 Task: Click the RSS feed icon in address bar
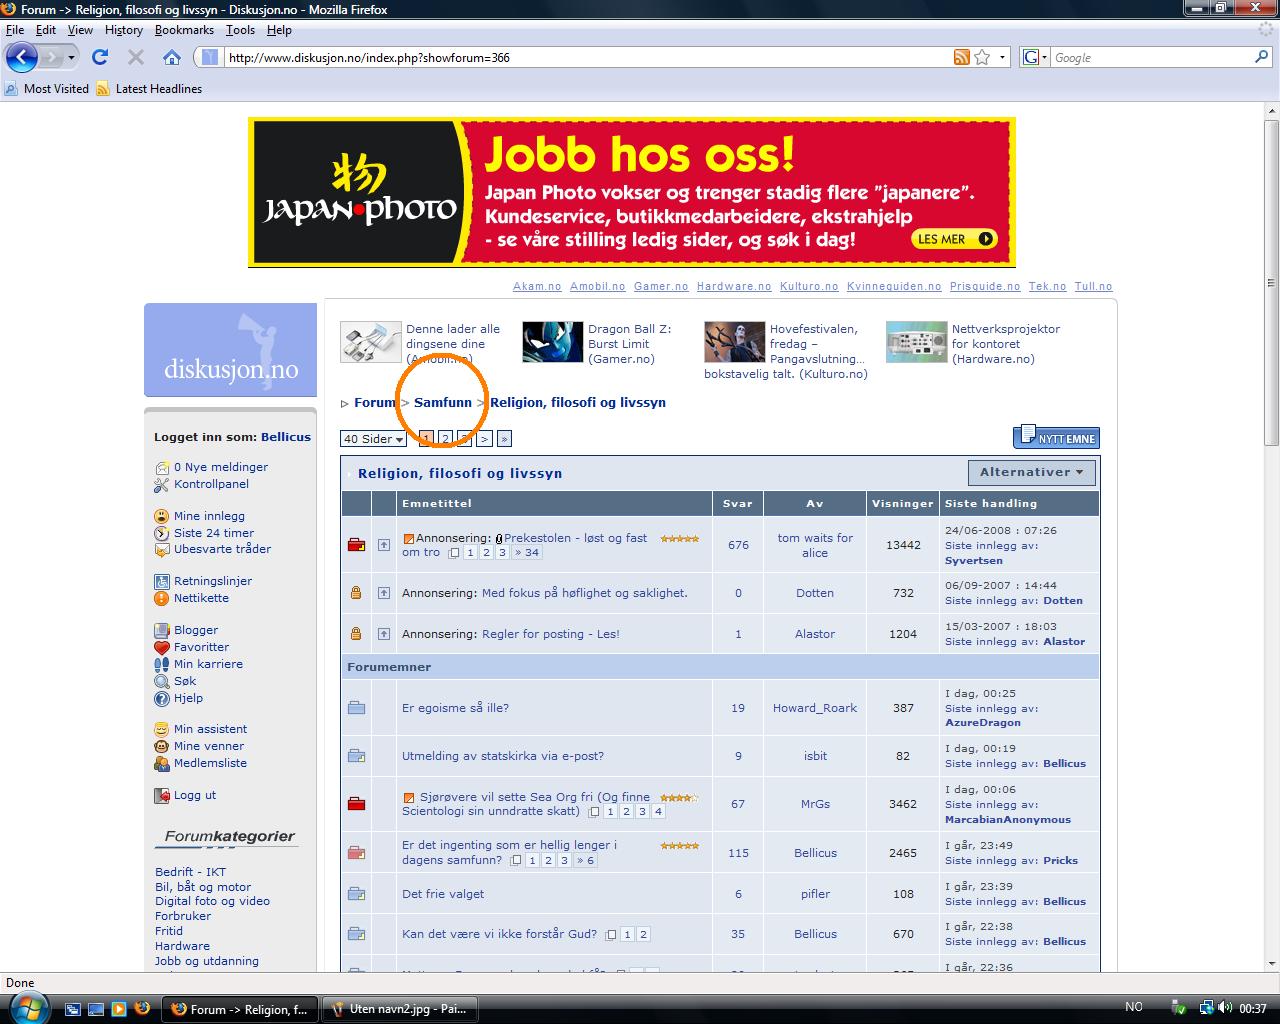961,57
